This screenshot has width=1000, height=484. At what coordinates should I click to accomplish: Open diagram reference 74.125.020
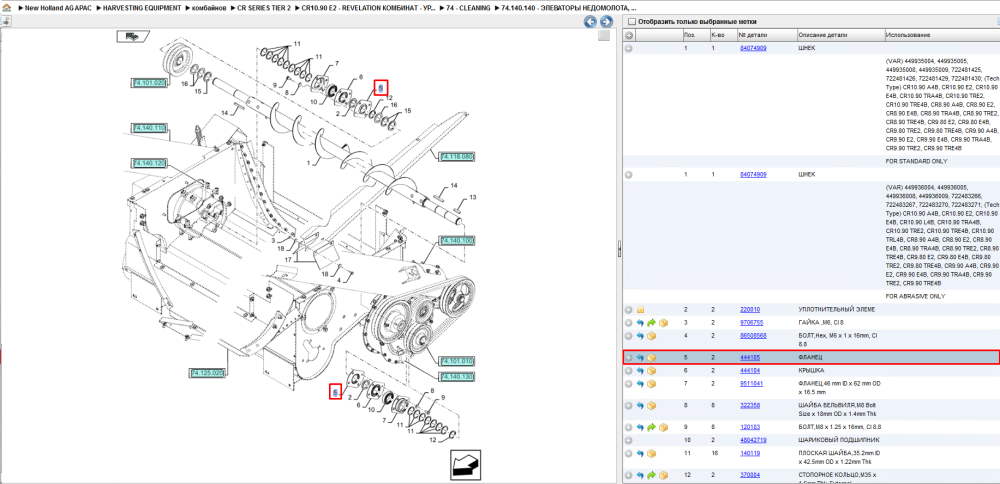[x=208, y=372]
